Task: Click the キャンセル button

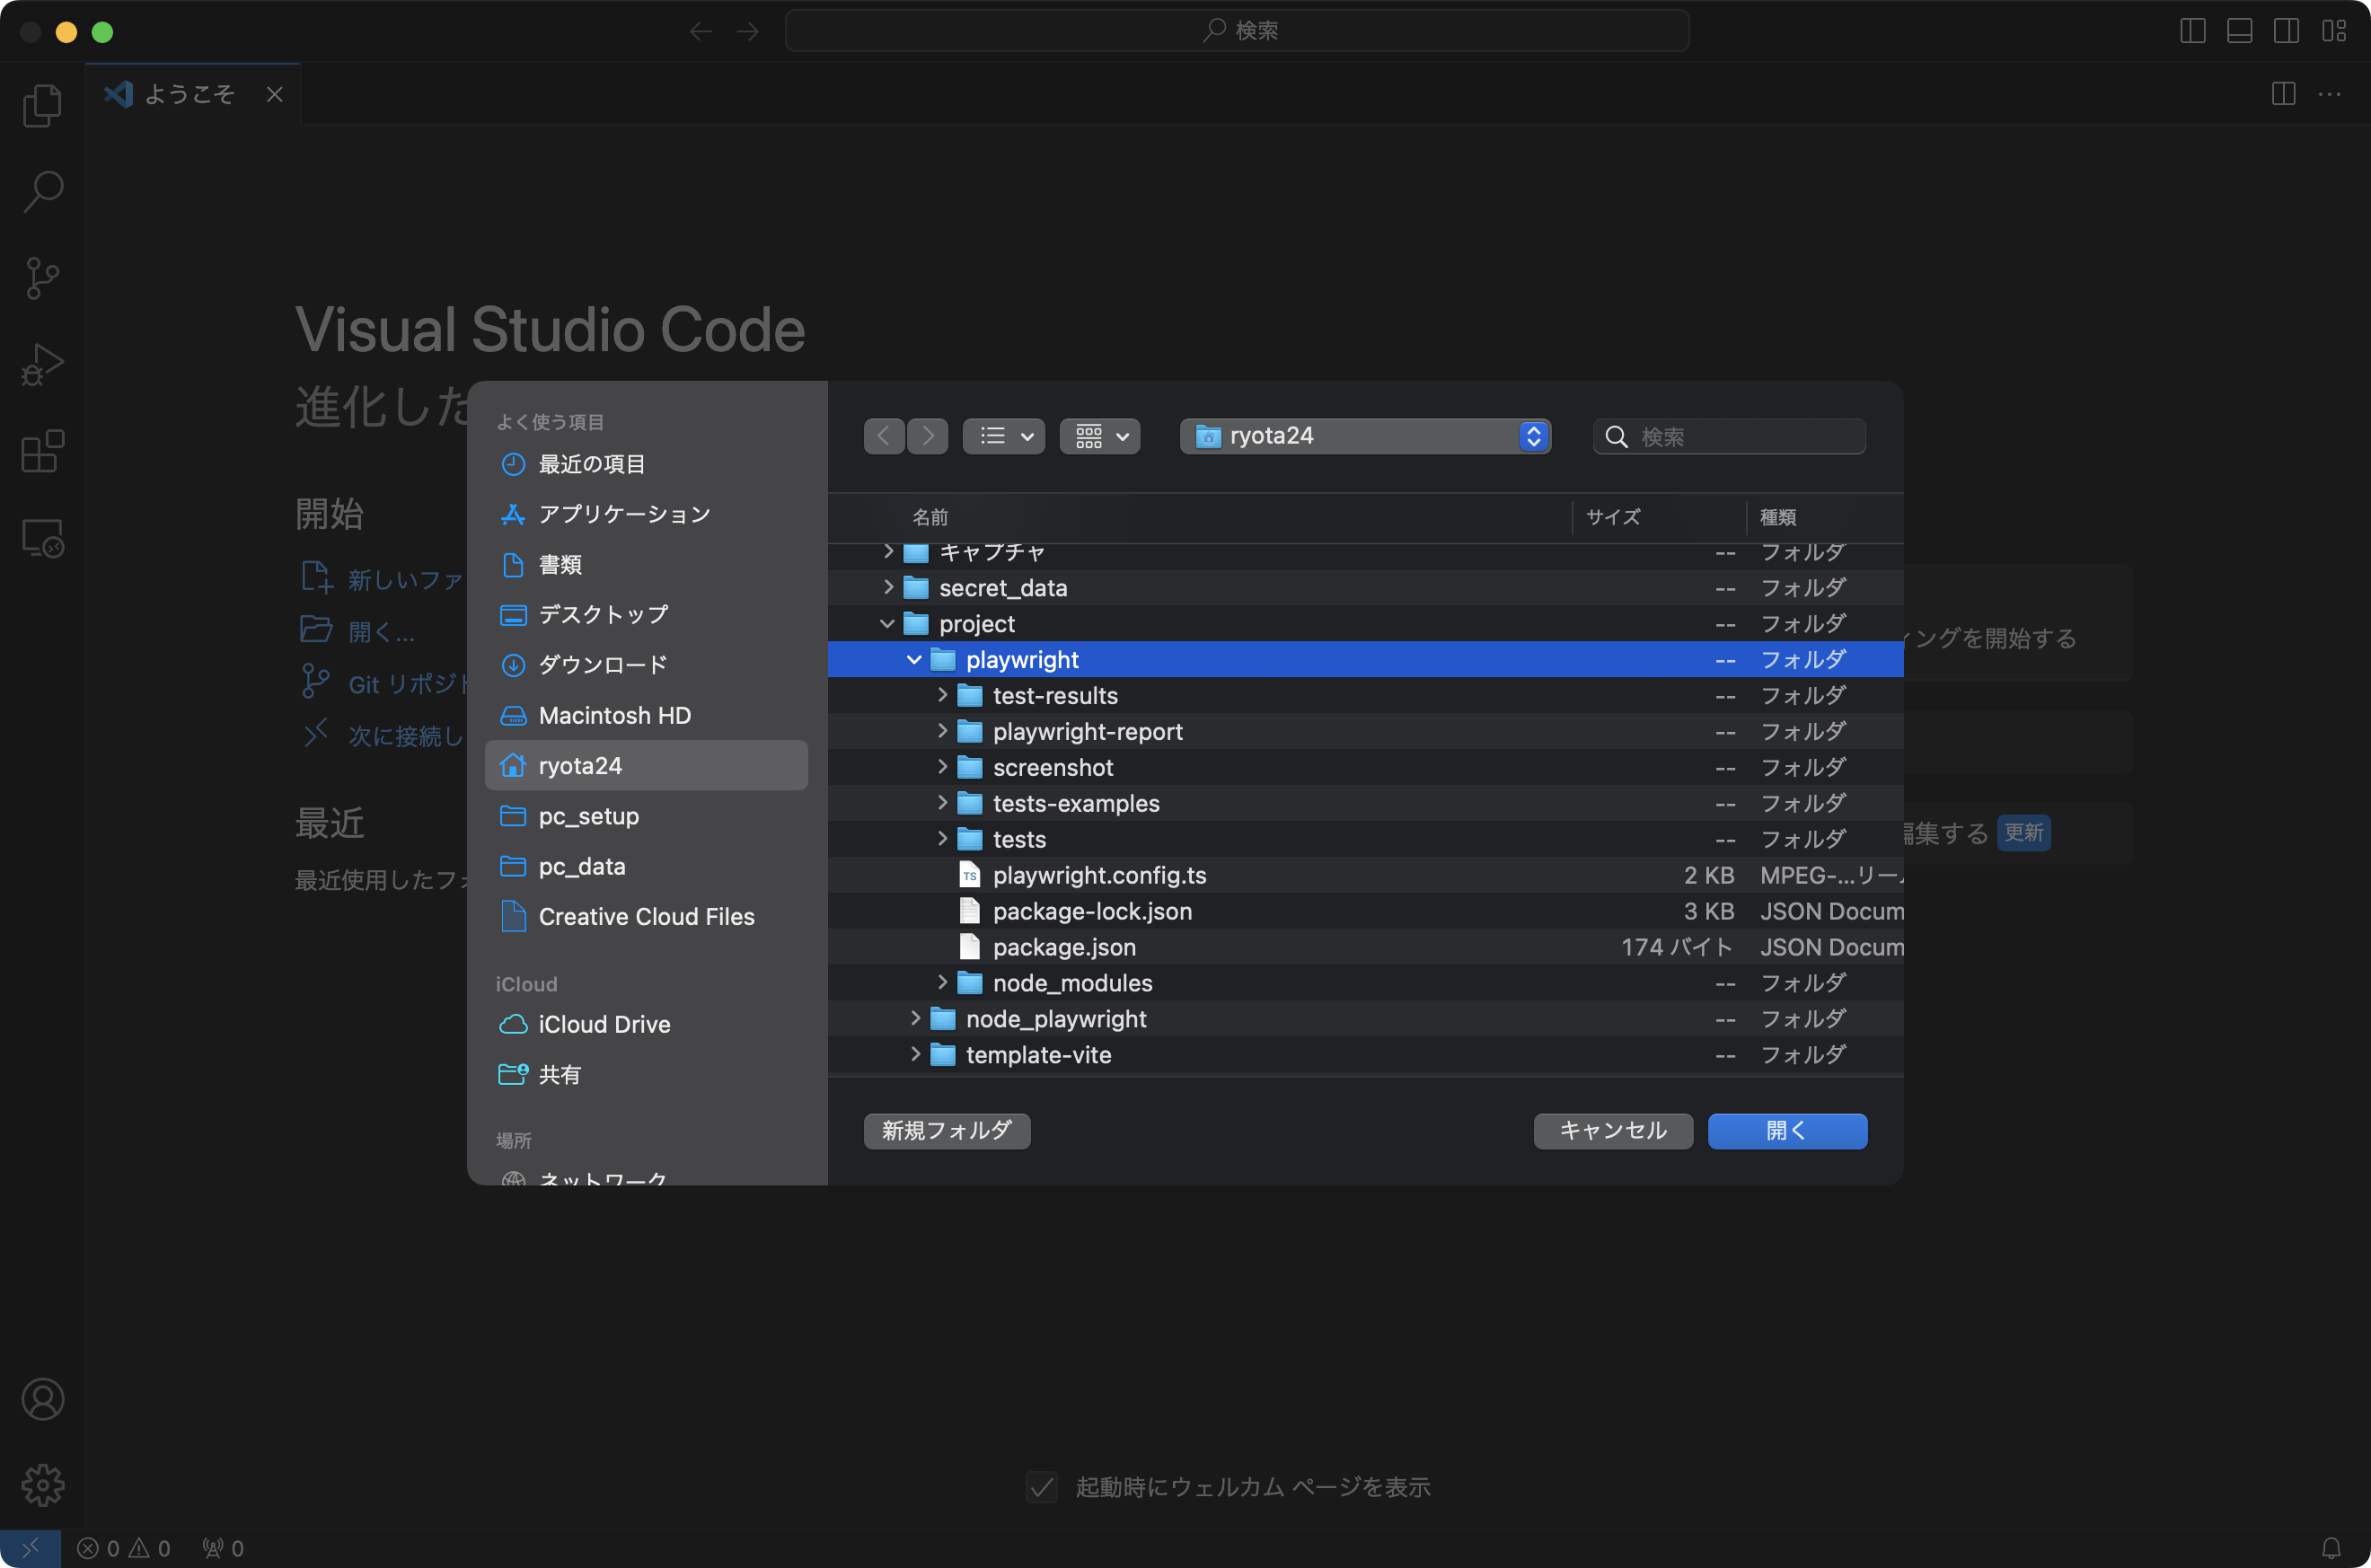Action: 1612,1131
